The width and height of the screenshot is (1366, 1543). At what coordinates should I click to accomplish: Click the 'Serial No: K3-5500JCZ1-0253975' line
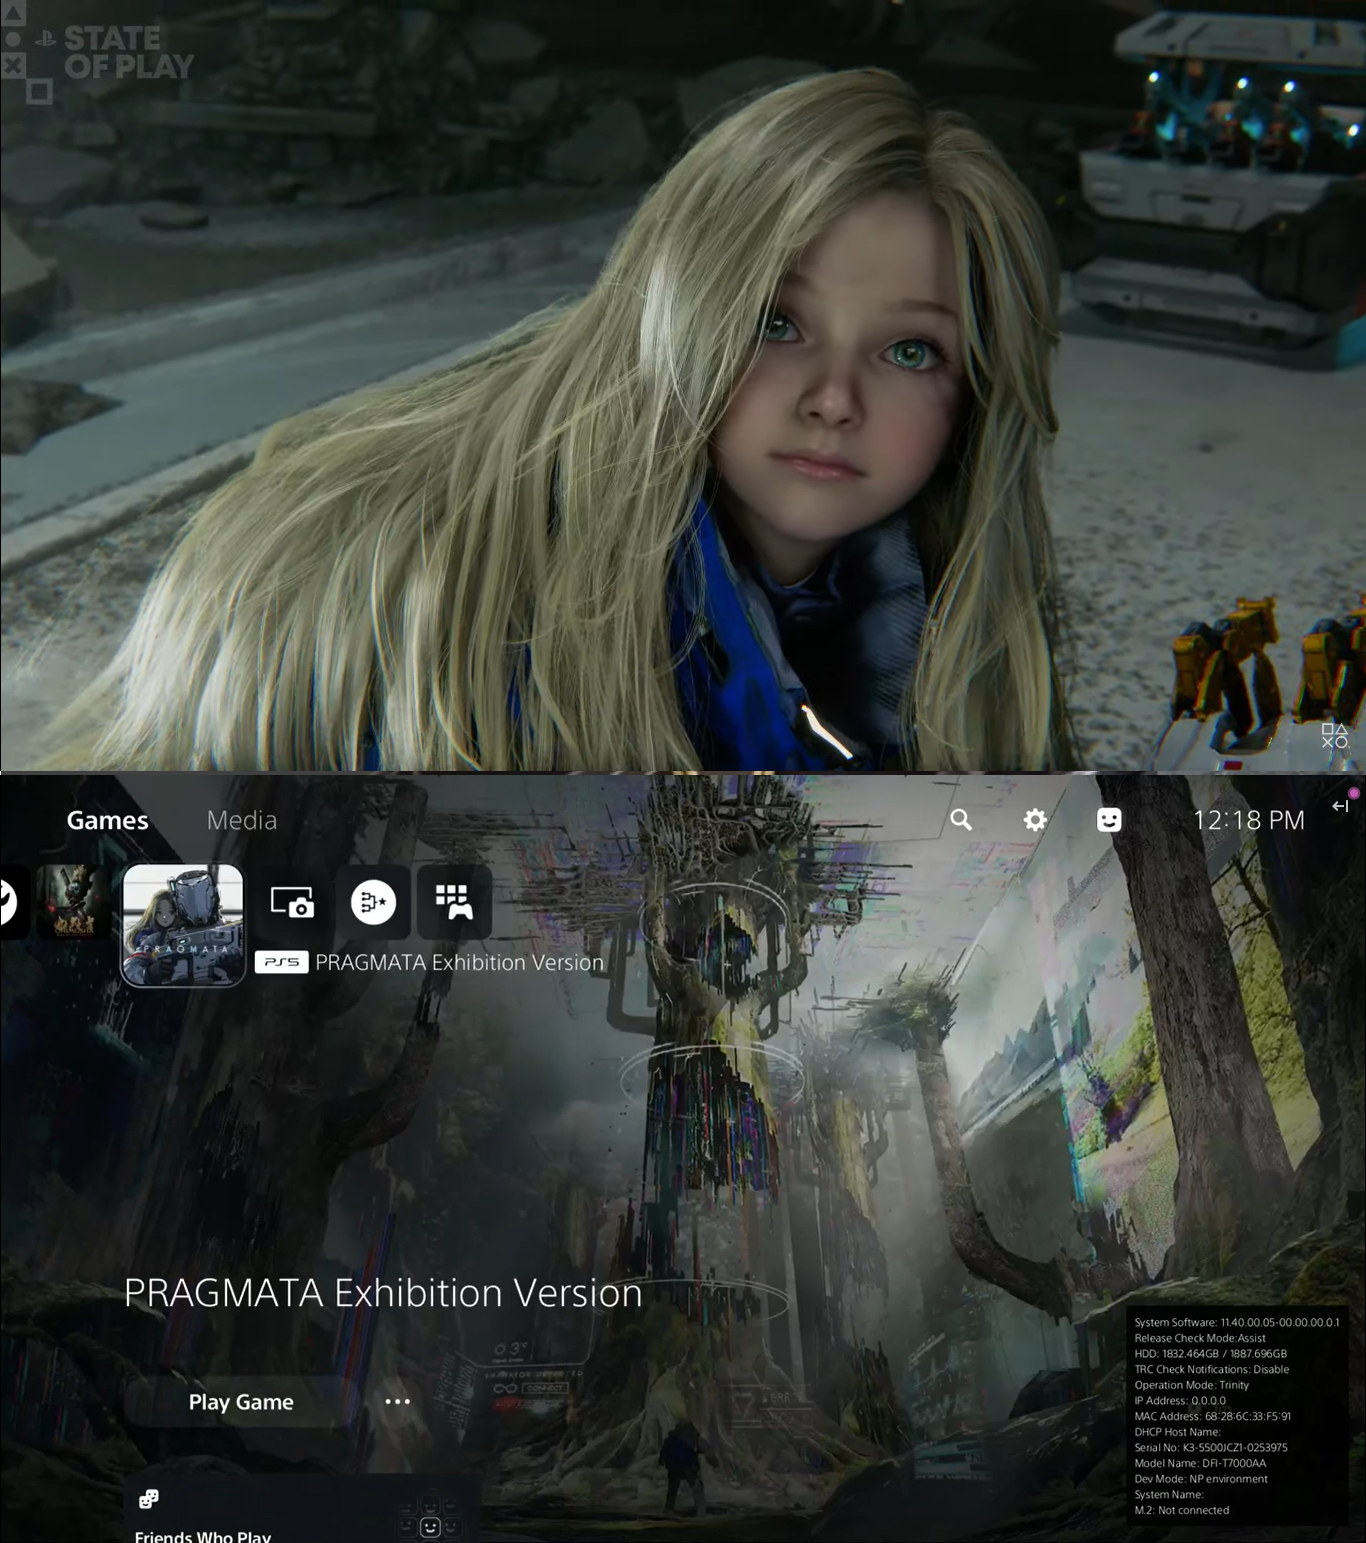(1211, 1447)
